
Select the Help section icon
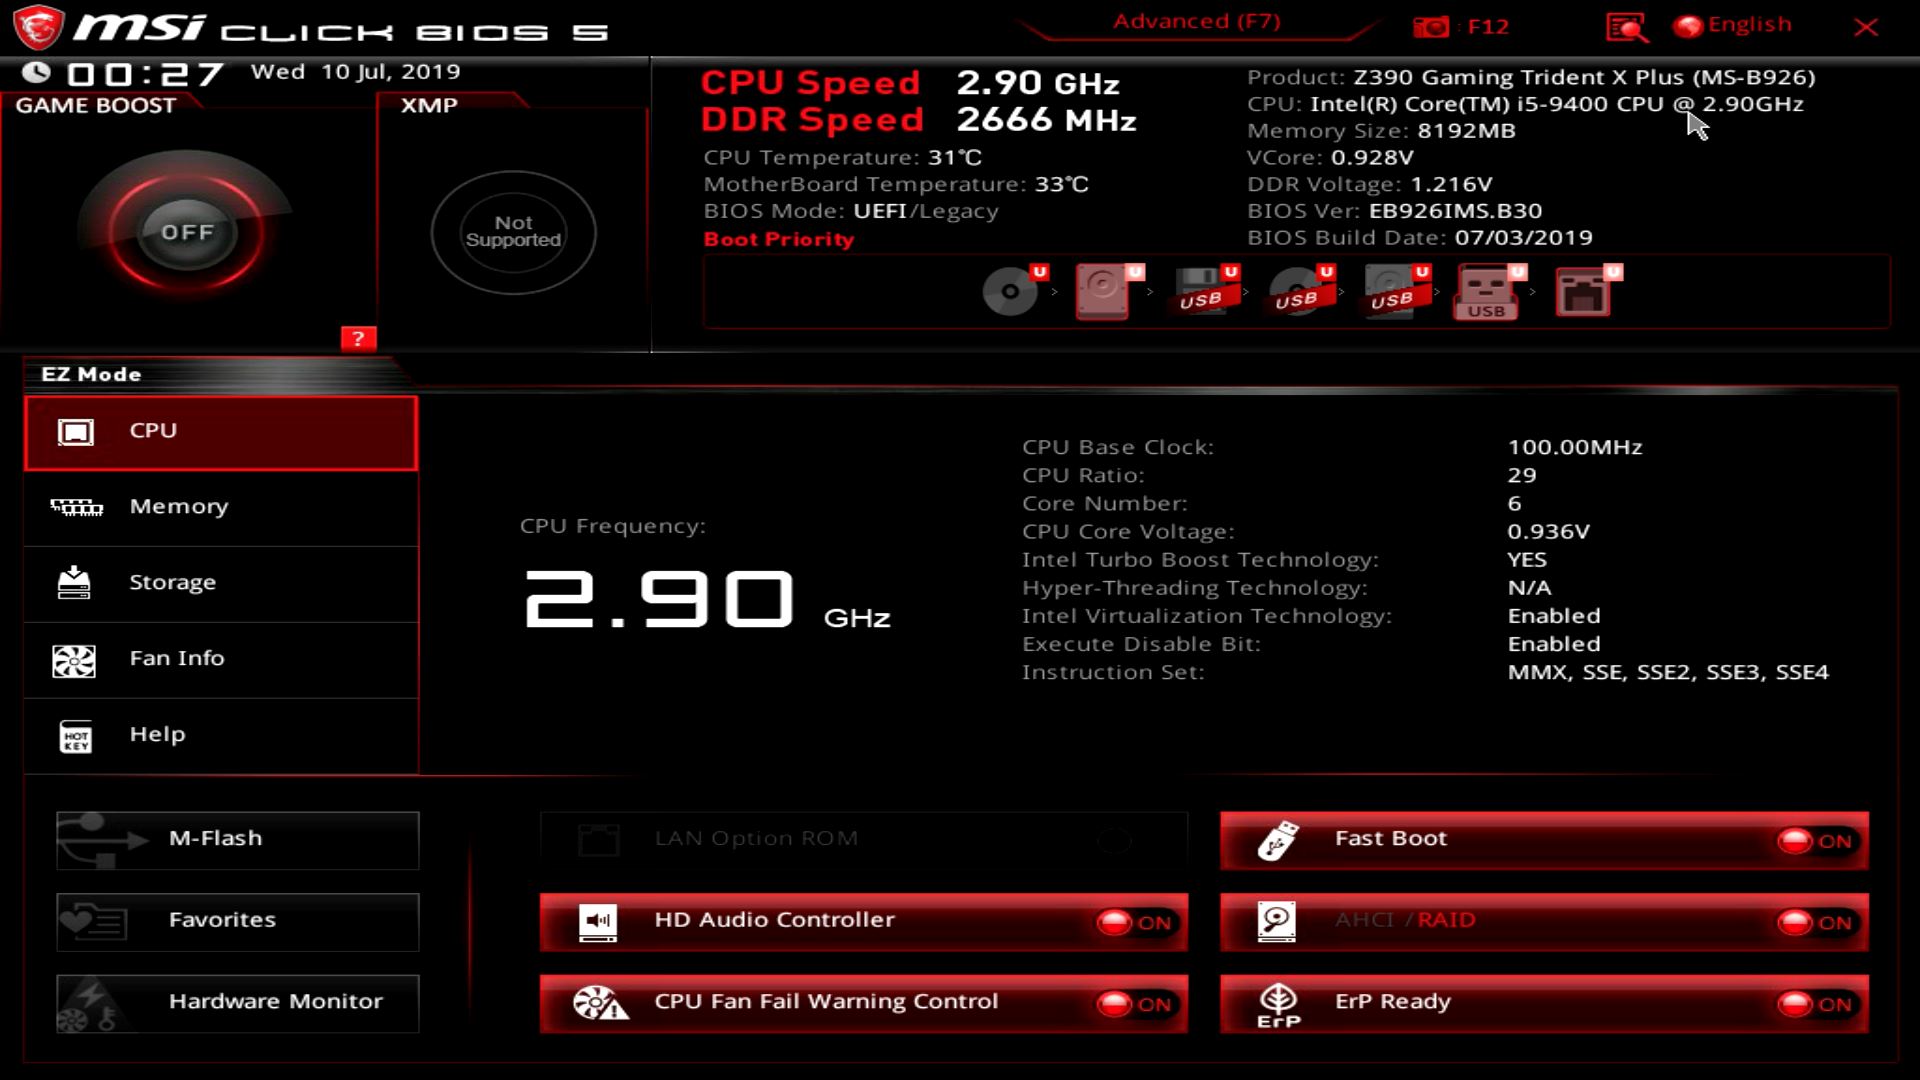[74, 735]
